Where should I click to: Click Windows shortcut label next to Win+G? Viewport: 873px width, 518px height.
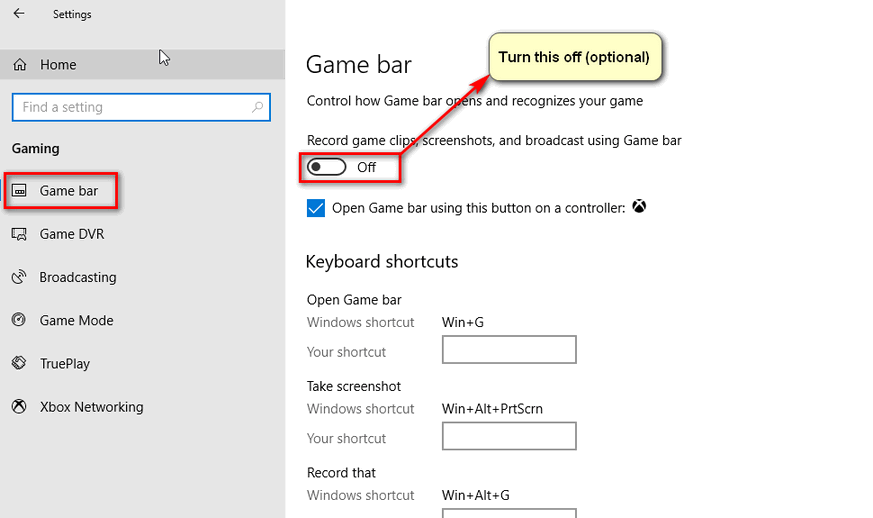coord(361,322)
